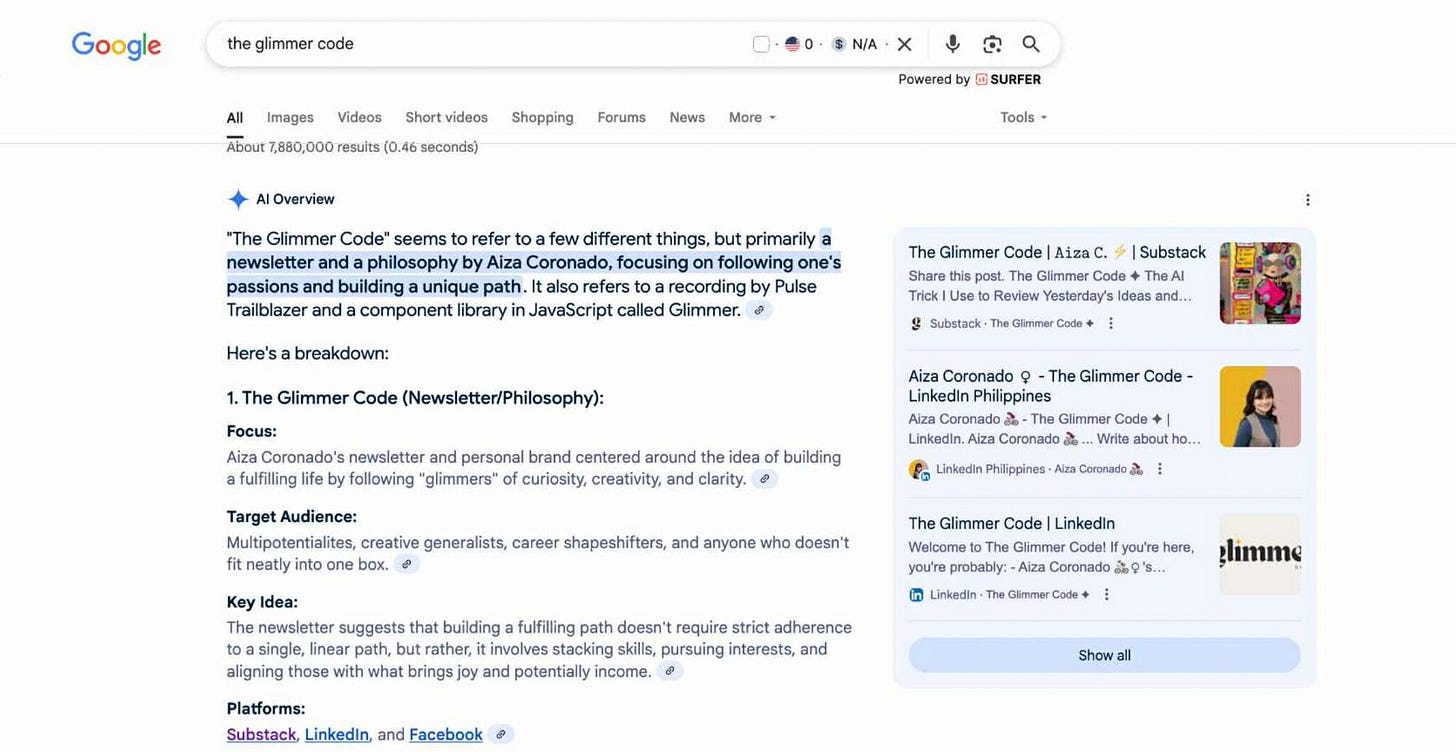Viewport: 1456px width, 752px height.
Task: Click the results count text
Action: click(x=352, y=147)
